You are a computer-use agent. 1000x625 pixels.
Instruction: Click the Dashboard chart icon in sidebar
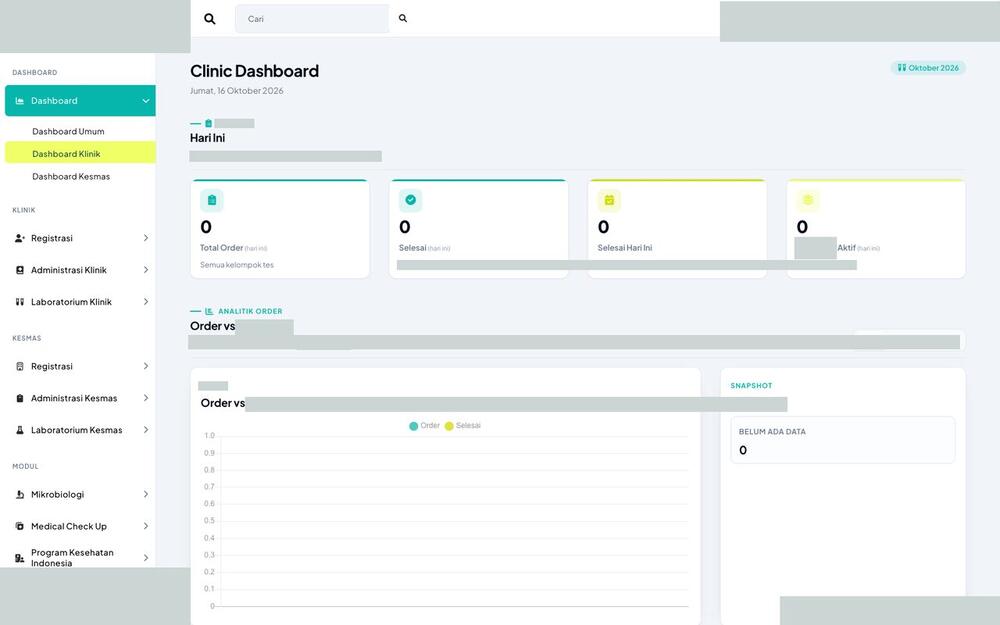coord(20,101)
